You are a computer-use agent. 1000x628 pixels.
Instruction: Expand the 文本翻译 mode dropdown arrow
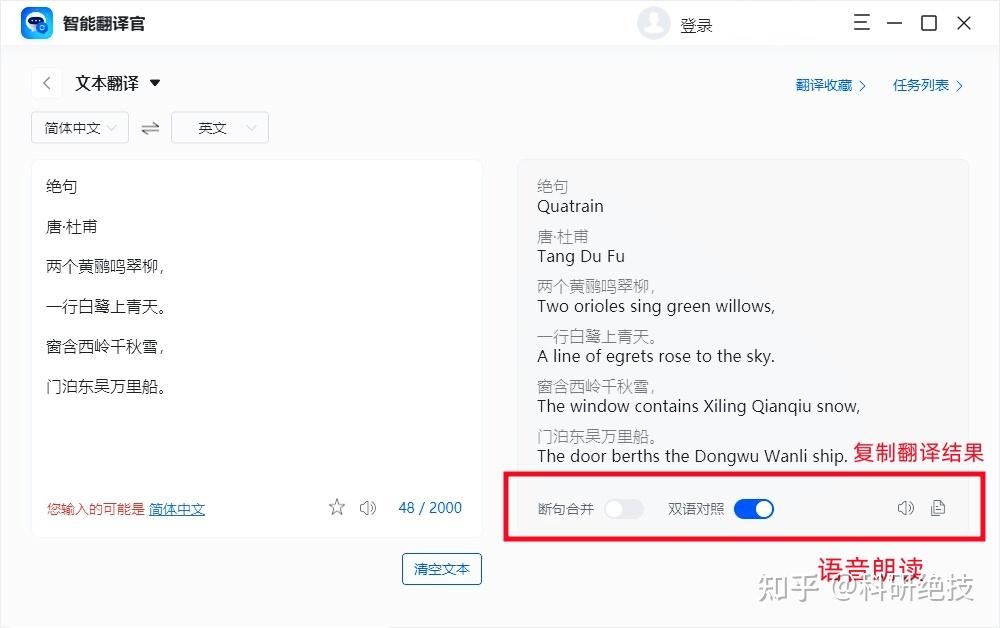pos(155,83)
